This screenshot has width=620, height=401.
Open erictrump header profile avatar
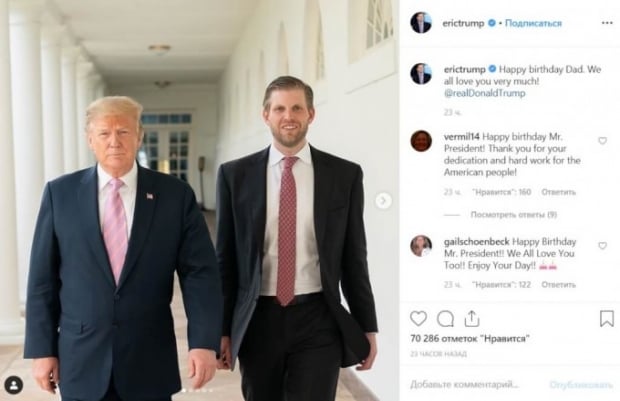point(421,23)
